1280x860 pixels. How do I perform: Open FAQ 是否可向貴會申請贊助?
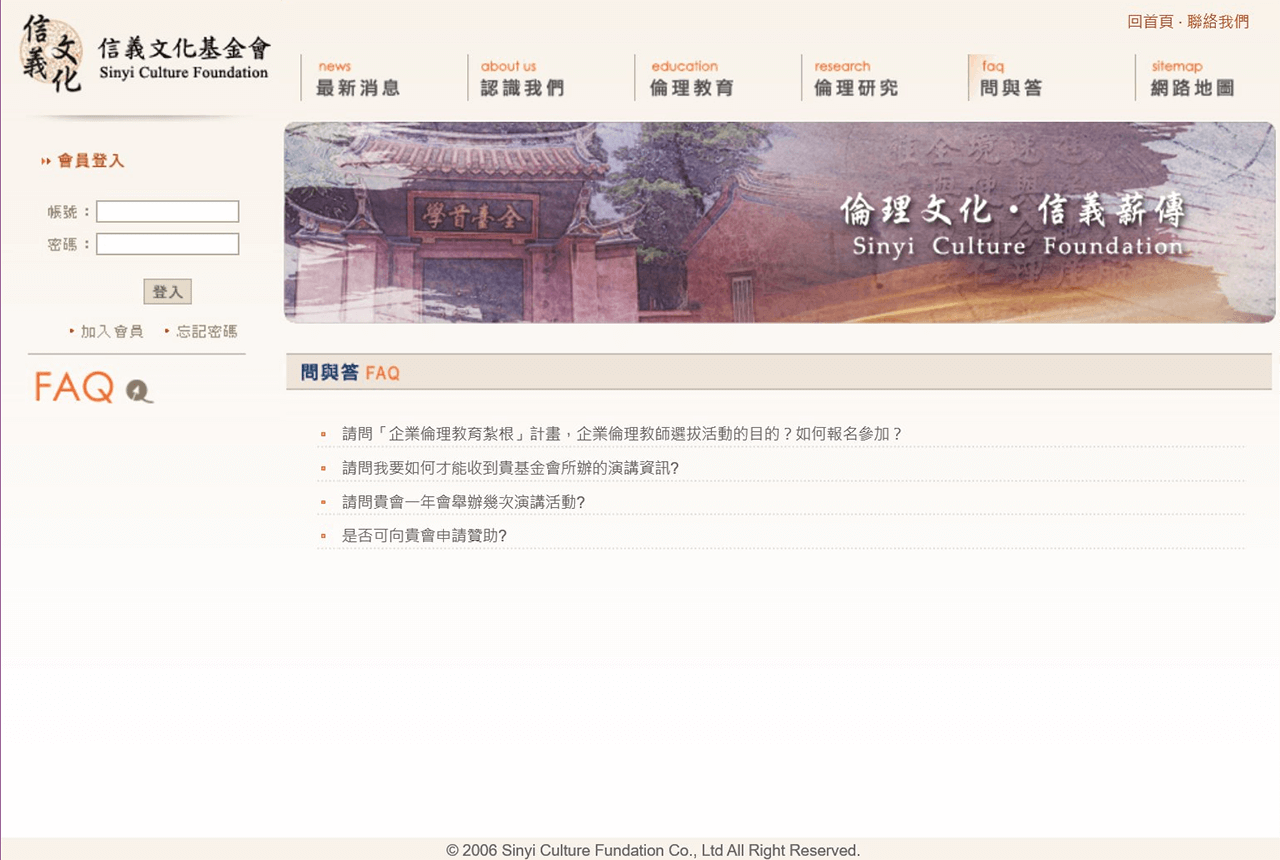(424, 535)
